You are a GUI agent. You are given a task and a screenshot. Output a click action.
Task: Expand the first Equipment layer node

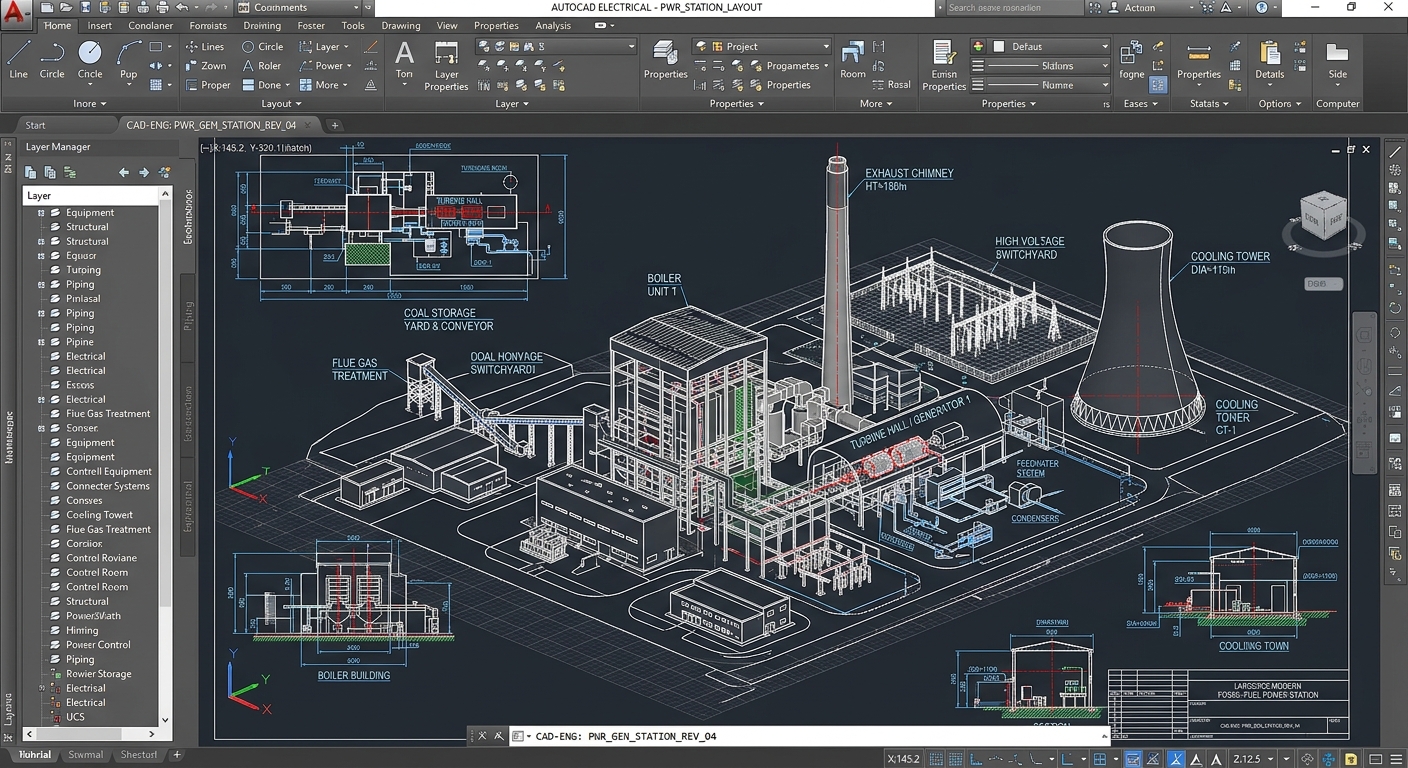point(41,212)
